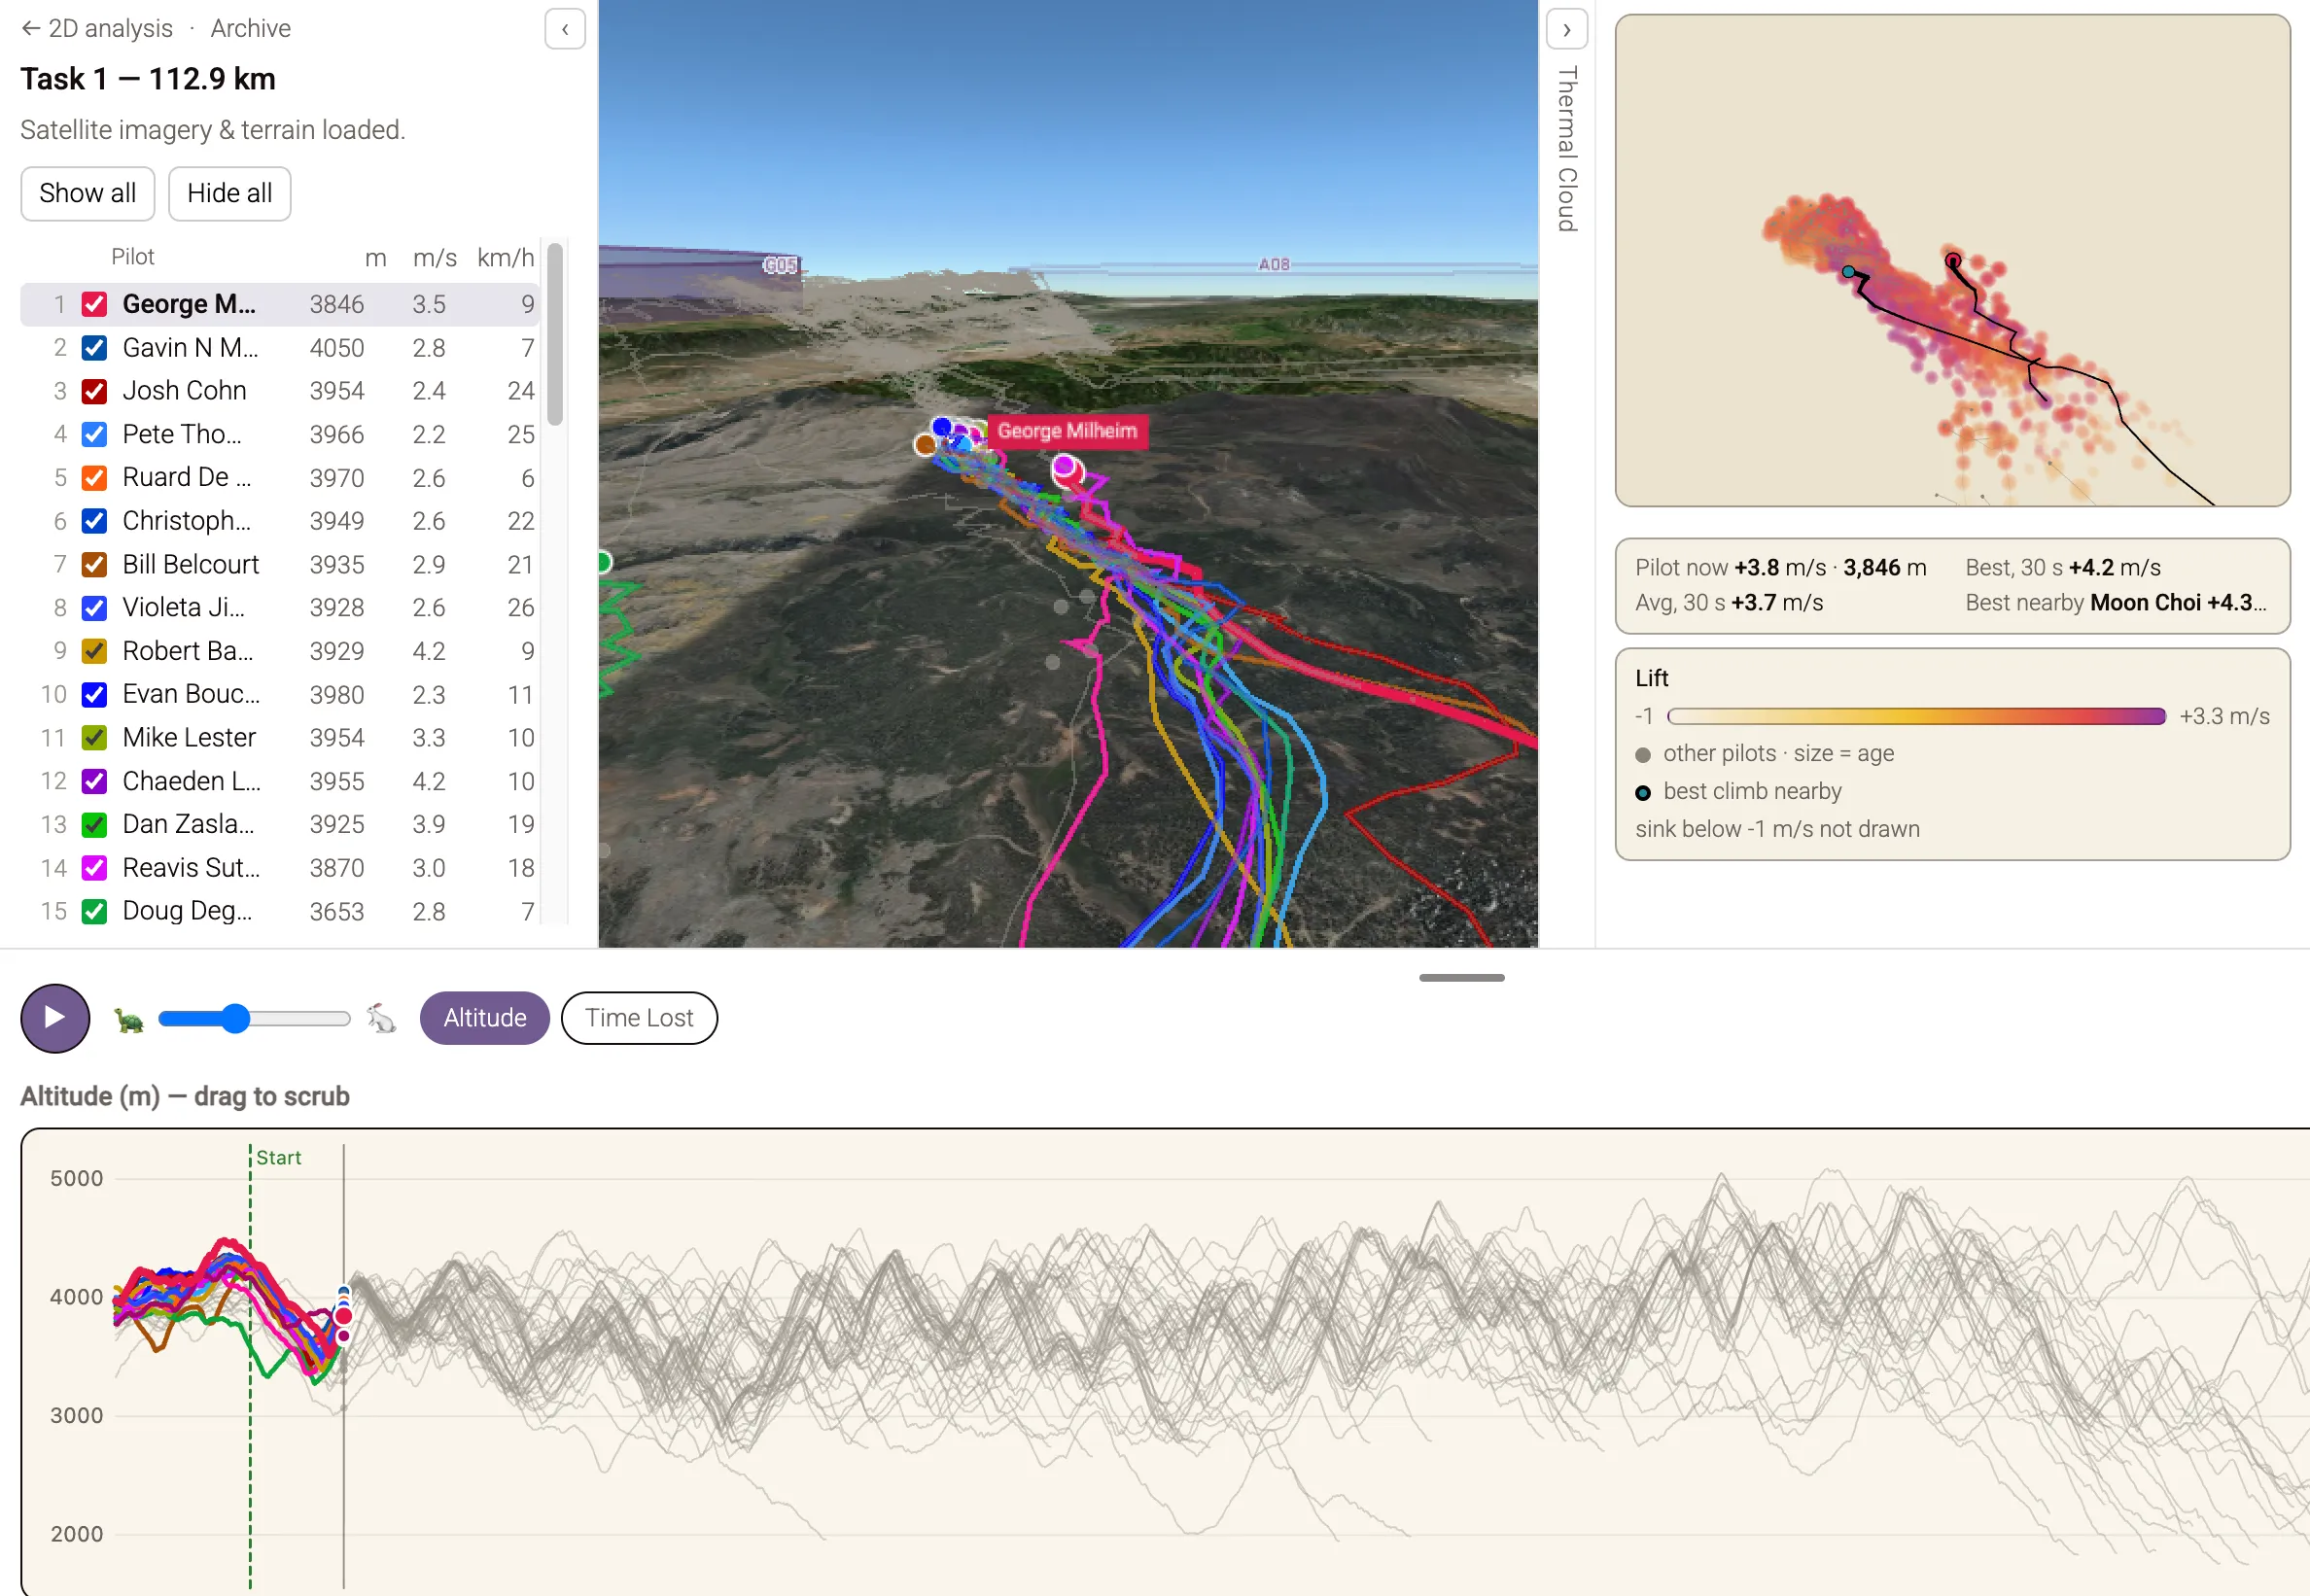
Task: Collapse the Thermal Cloud panel chevron
Action: click(1567, 29)
